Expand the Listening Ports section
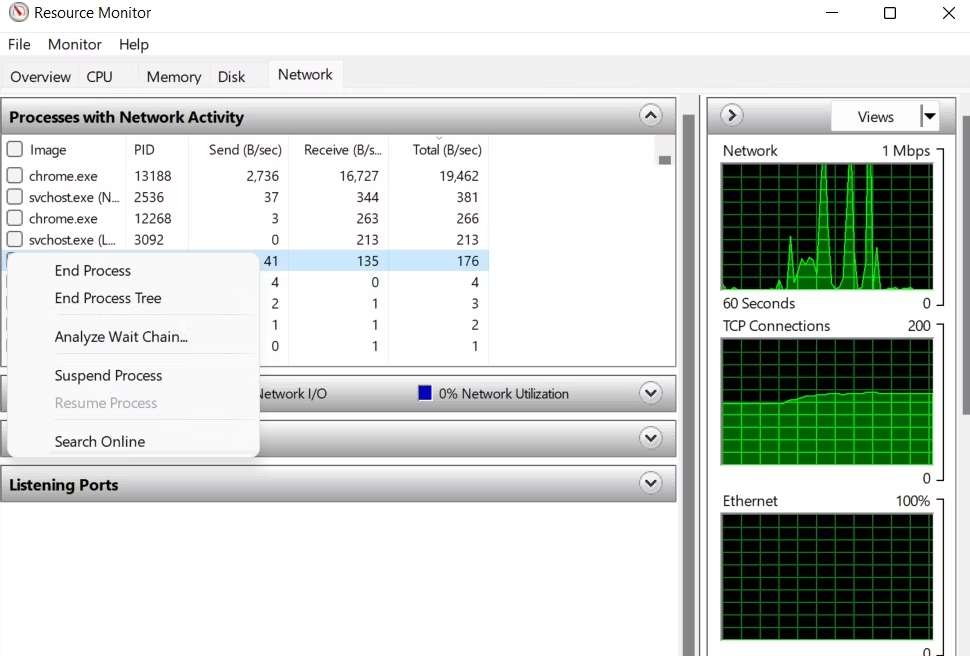Viewport: 970px width, 656px height. (651, 484)
